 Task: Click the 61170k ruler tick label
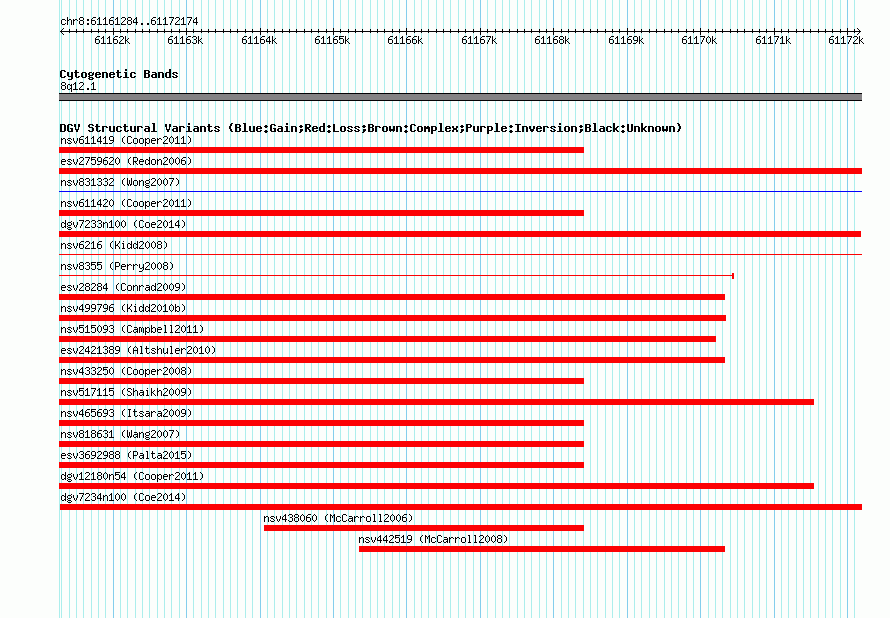click(x=699, y=40)
